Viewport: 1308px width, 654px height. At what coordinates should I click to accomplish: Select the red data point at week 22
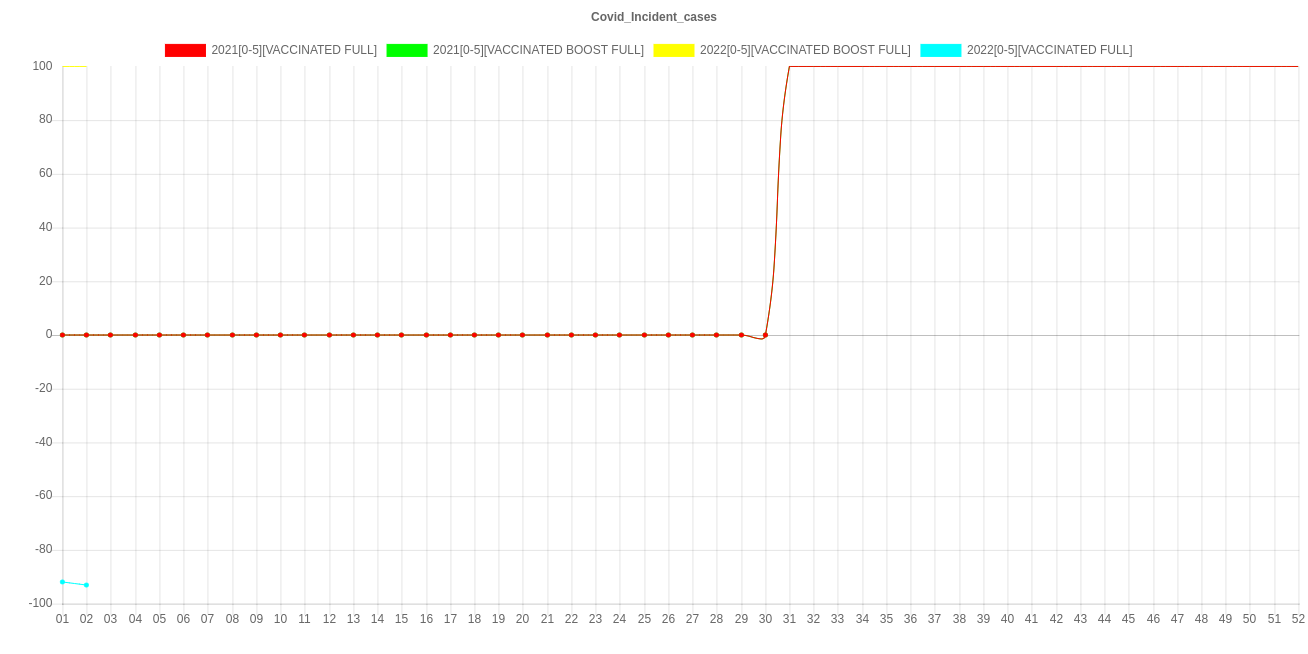tap(571, 335)
